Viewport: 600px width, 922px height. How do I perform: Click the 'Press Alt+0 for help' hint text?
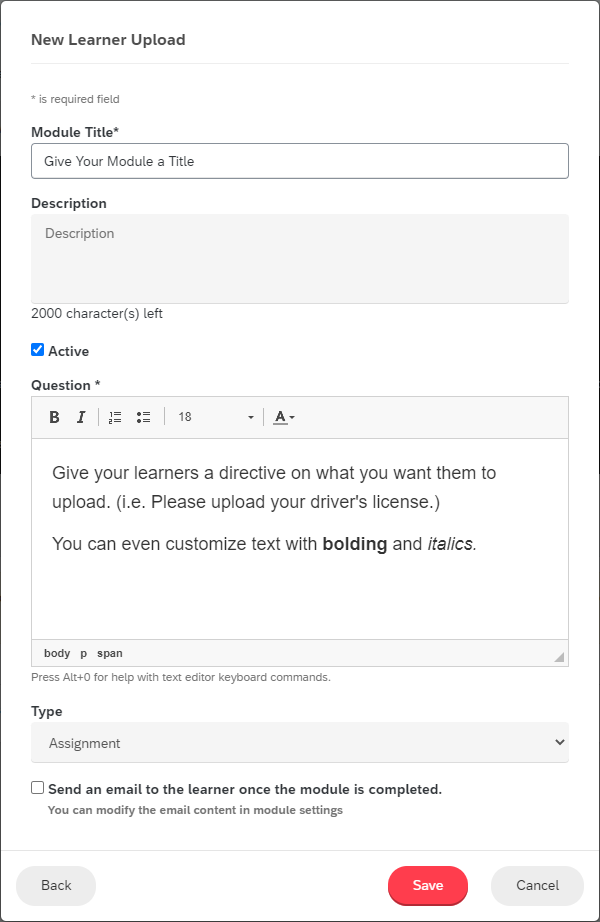coord(181,677)
